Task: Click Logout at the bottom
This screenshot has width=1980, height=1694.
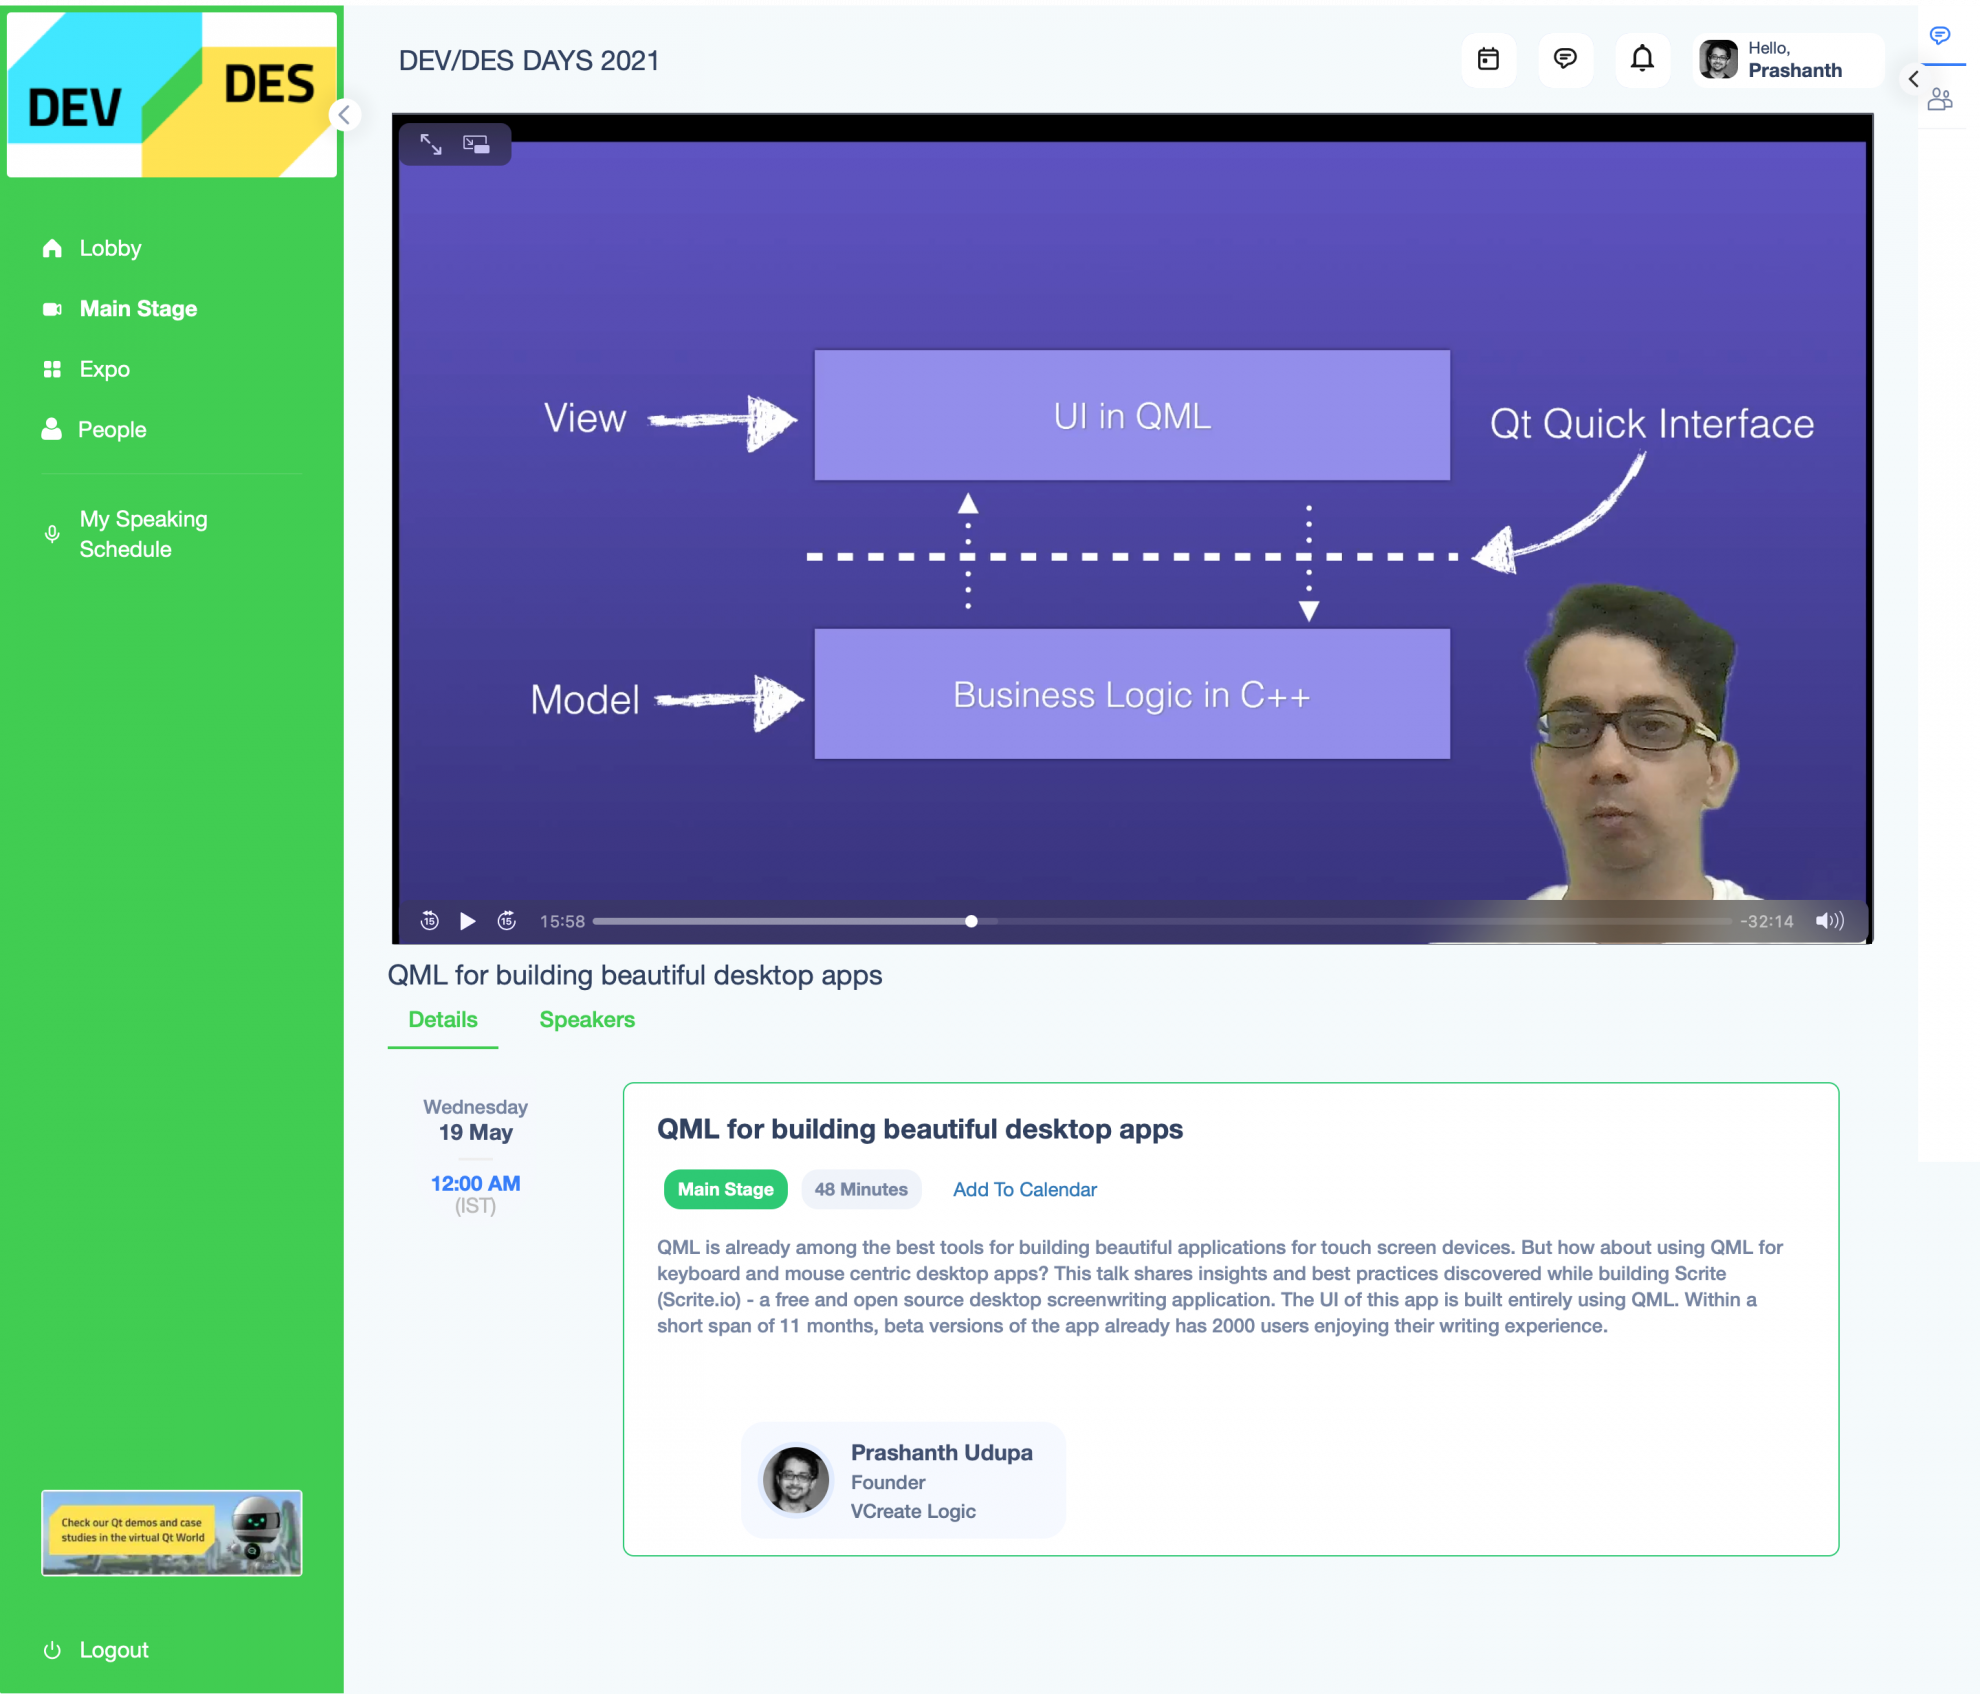Action: pos(113,1649)
